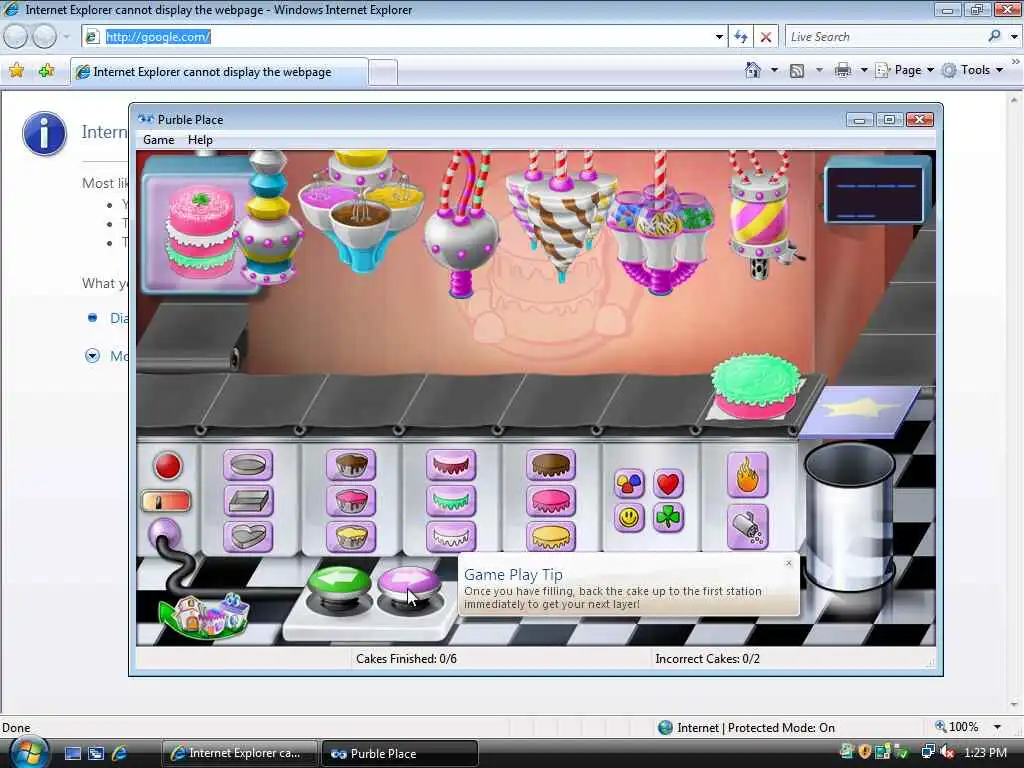The width and height of the screenshot is (1024, 768).
Task: Pick the white filling button
Action: coord(451,537)
